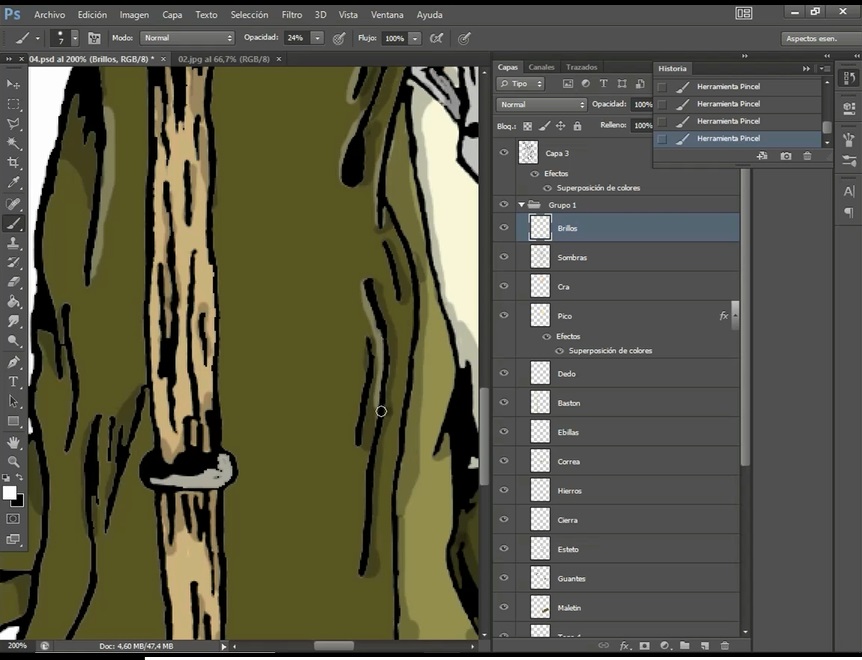862x660 pixels.
Task: Hide the Sombras layer
Action: pyautogui.click(x=504, y=257)
